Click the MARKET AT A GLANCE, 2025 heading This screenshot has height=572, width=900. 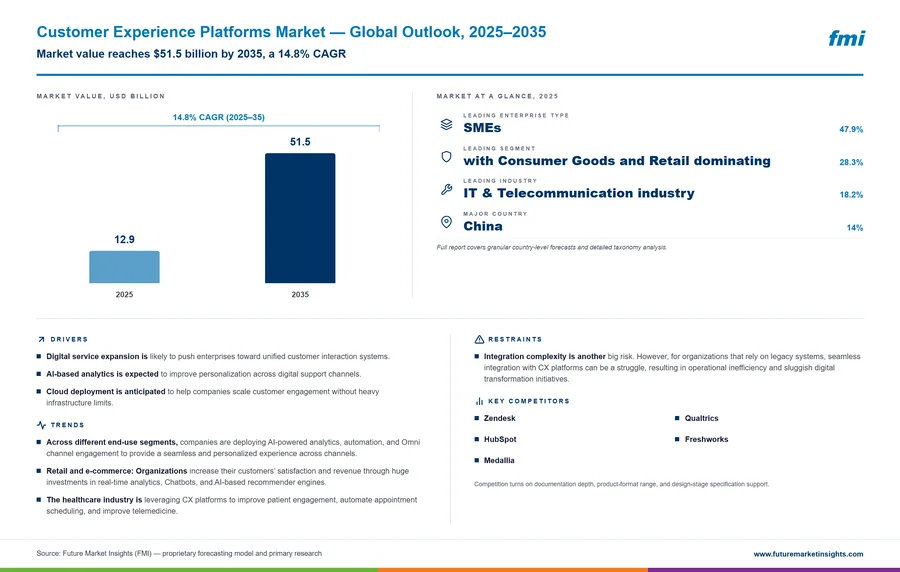tap(497, 96)
